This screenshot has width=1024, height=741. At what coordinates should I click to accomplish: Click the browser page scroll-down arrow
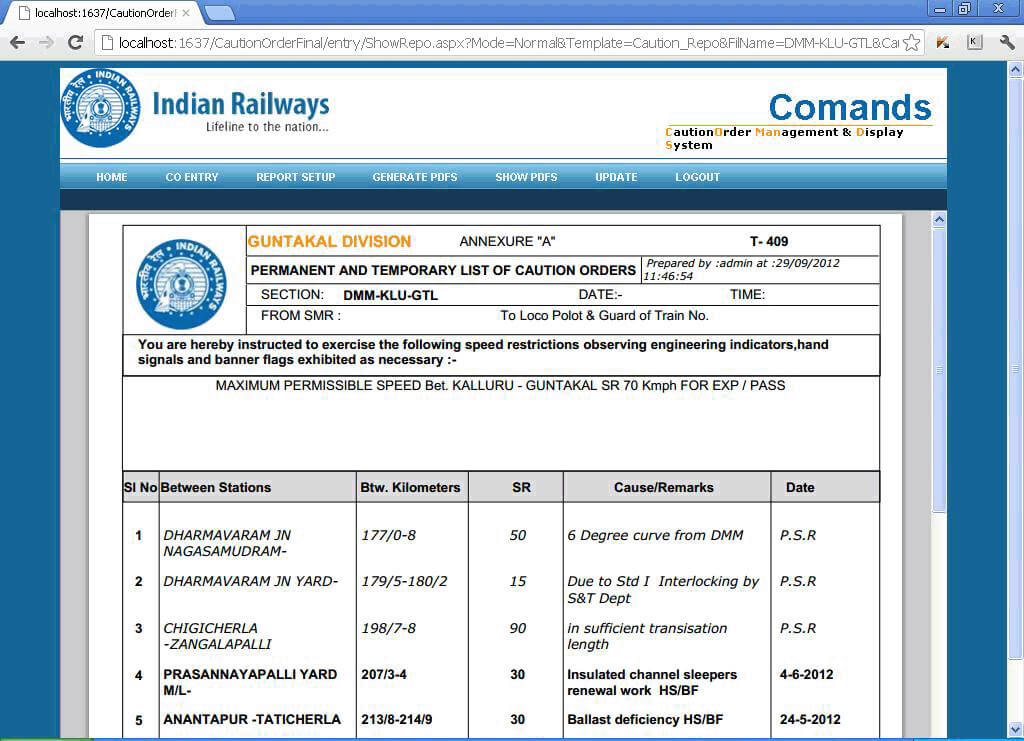click(1015, 729)
